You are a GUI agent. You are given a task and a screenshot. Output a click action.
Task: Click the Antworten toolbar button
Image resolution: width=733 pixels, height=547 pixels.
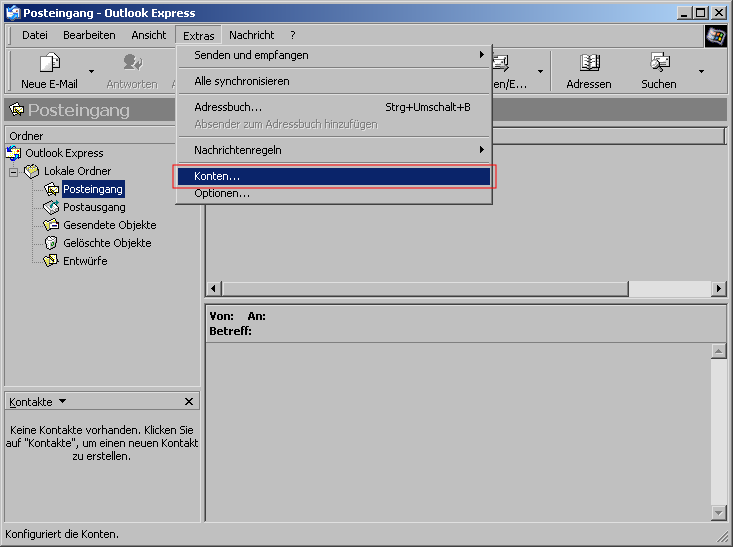point(132,71)
